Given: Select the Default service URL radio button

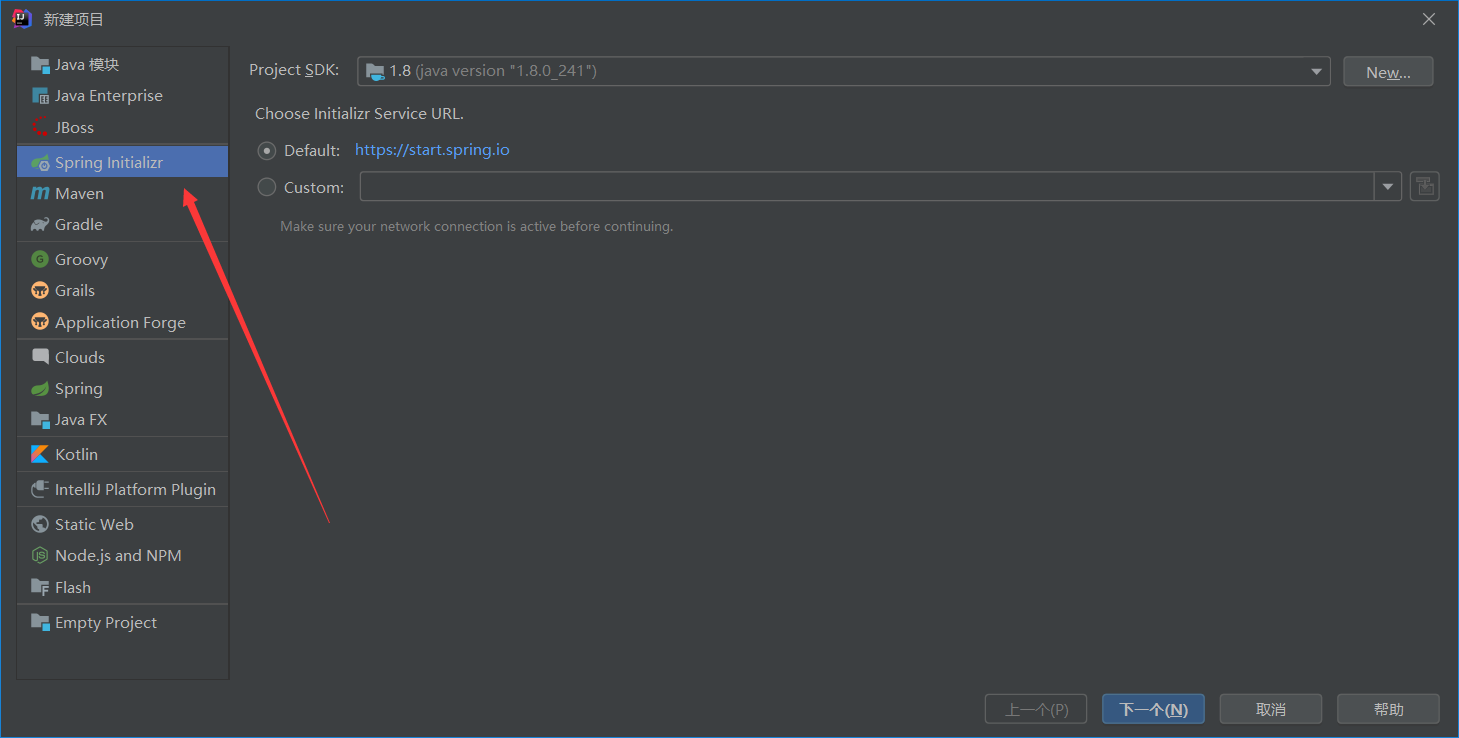Looking at the screenshot, I should pos(267,150).
